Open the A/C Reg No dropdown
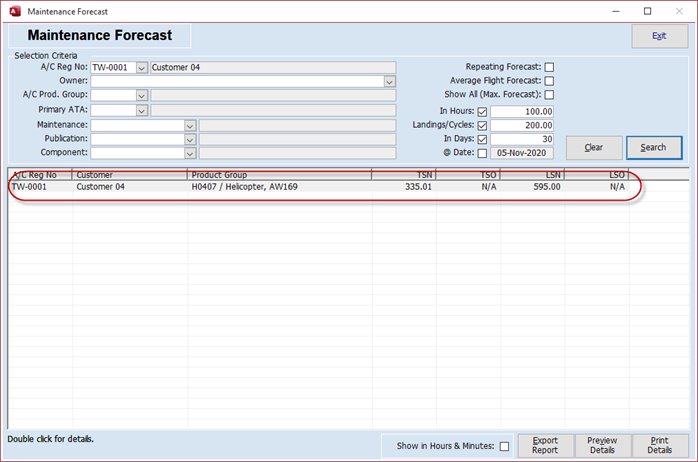698x462 pixels. (x=141, y=68)
